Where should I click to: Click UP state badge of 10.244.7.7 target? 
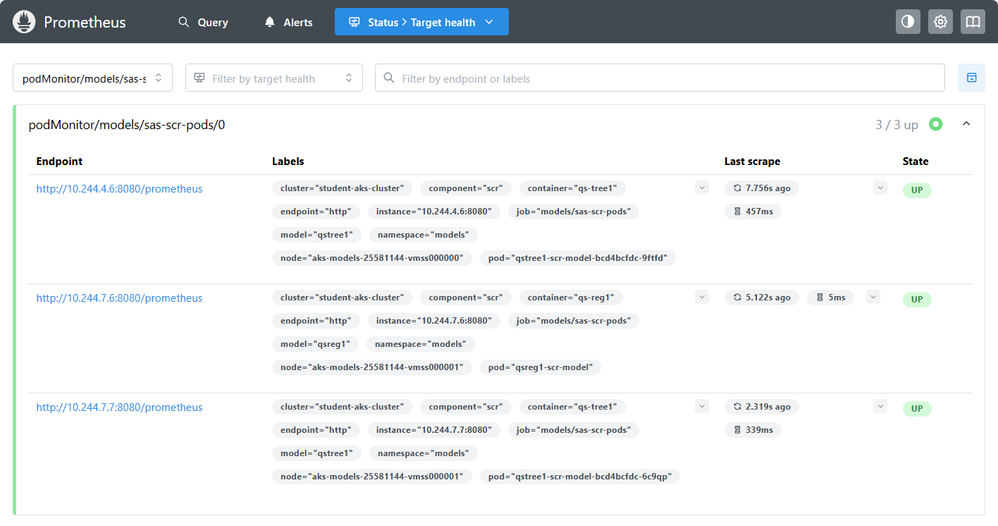pyautogui.click(x=917, y=408)
